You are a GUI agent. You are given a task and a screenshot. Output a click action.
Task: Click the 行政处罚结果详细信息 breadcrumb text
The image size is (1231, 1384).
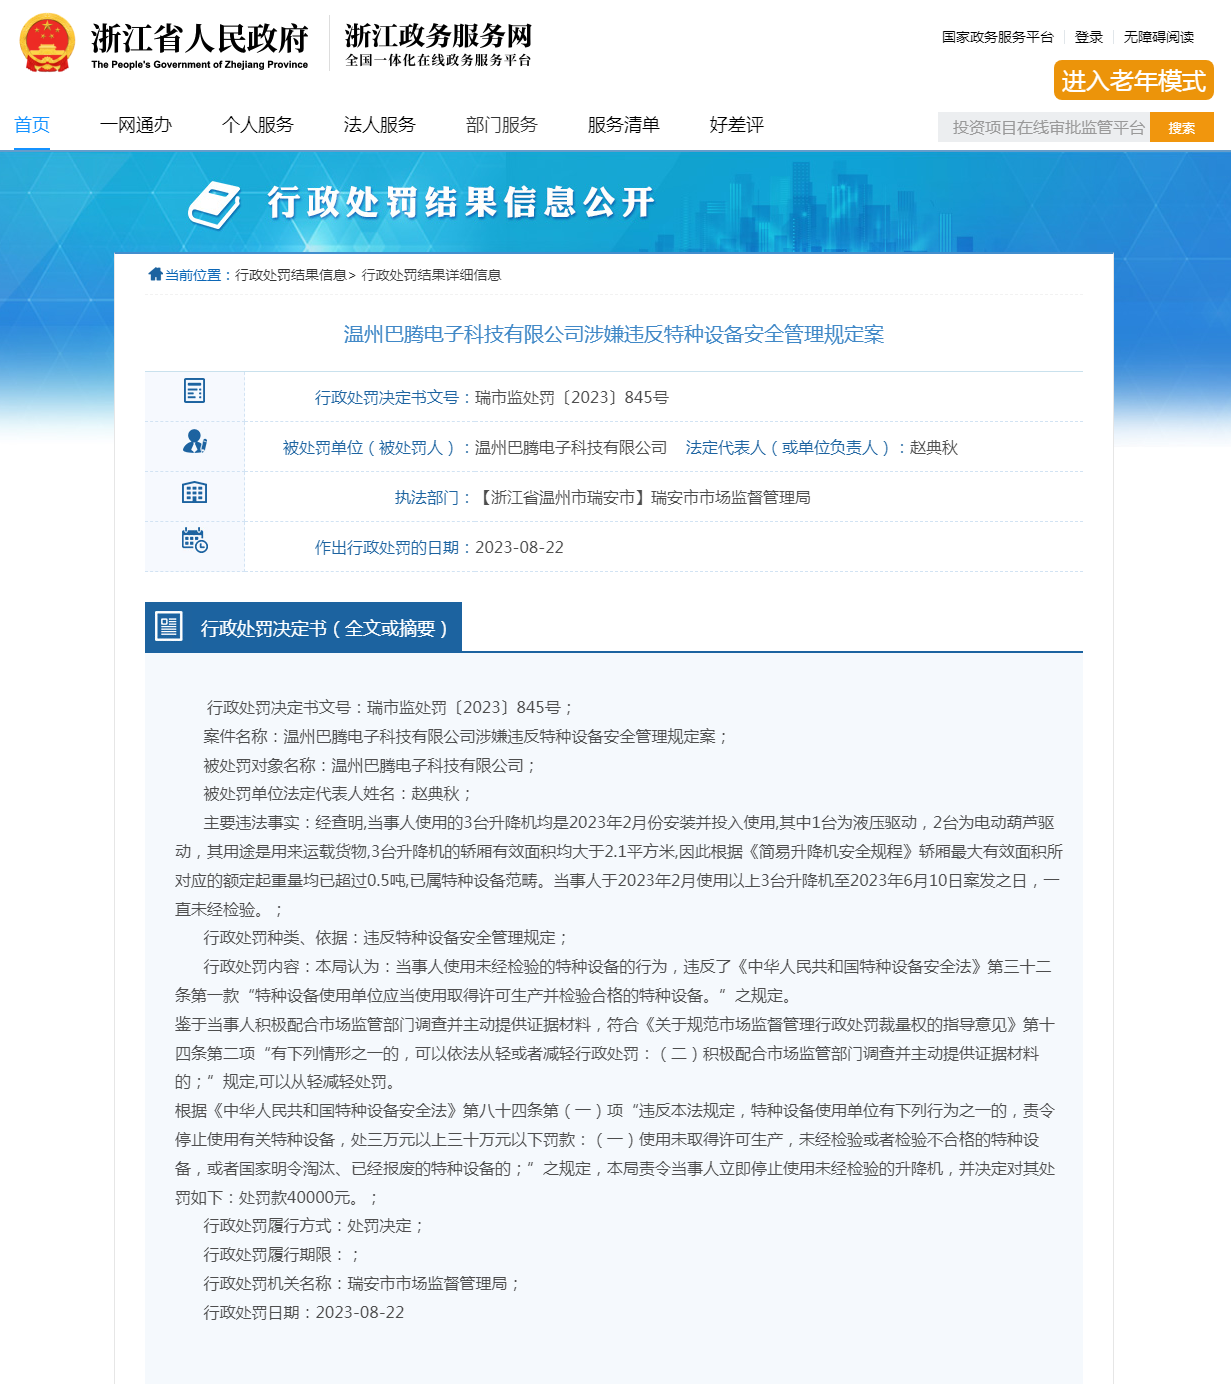(x=431, y=275)
